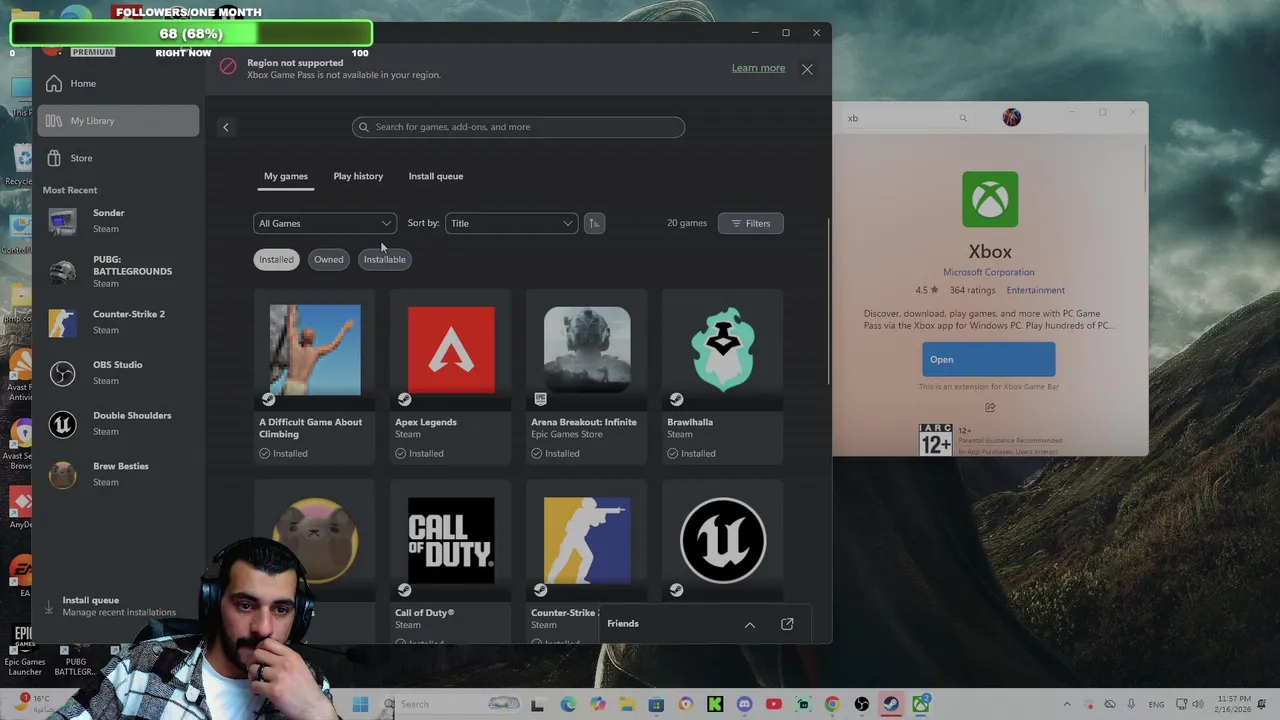Image resolution: width=1280 pixels, height=720 pixels.
Task: Click the Microsoft Store search box
Action: 907,118
